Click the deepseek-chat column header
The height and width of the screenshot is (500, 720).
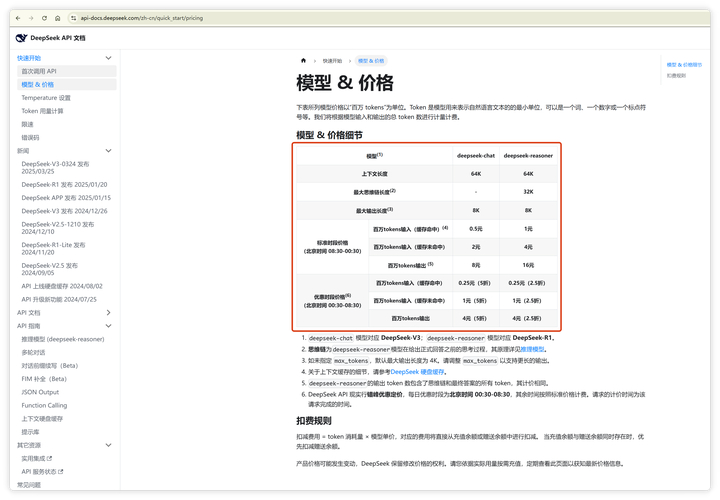click(476, 156)
